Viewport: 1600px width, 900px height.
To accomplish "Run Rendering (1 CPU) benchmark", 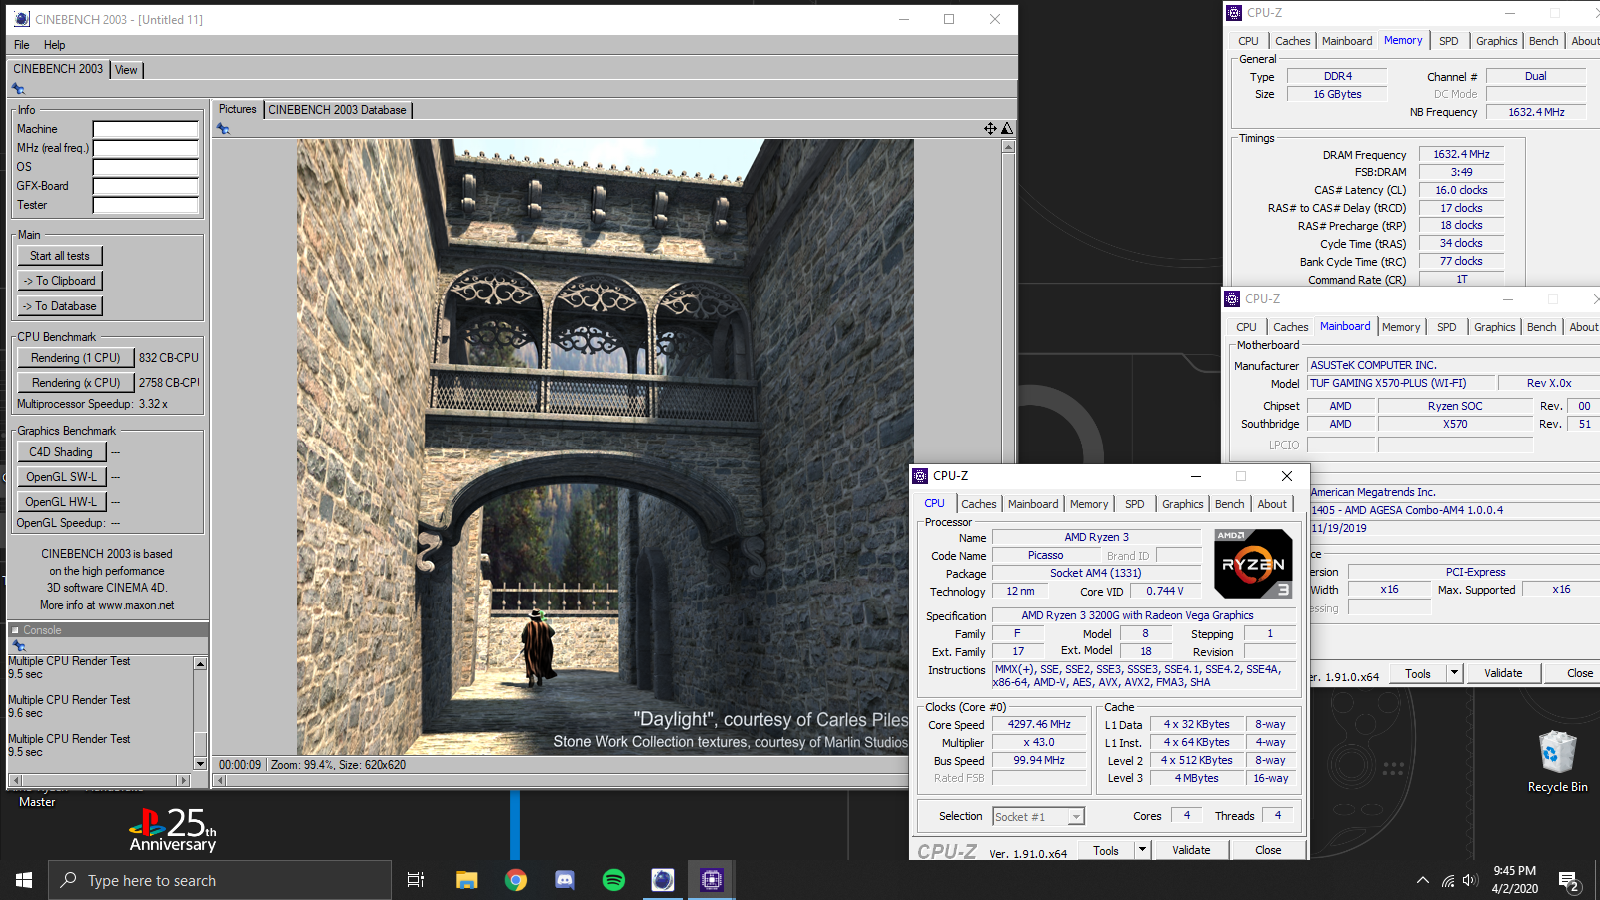I will [x=76, y=358].
